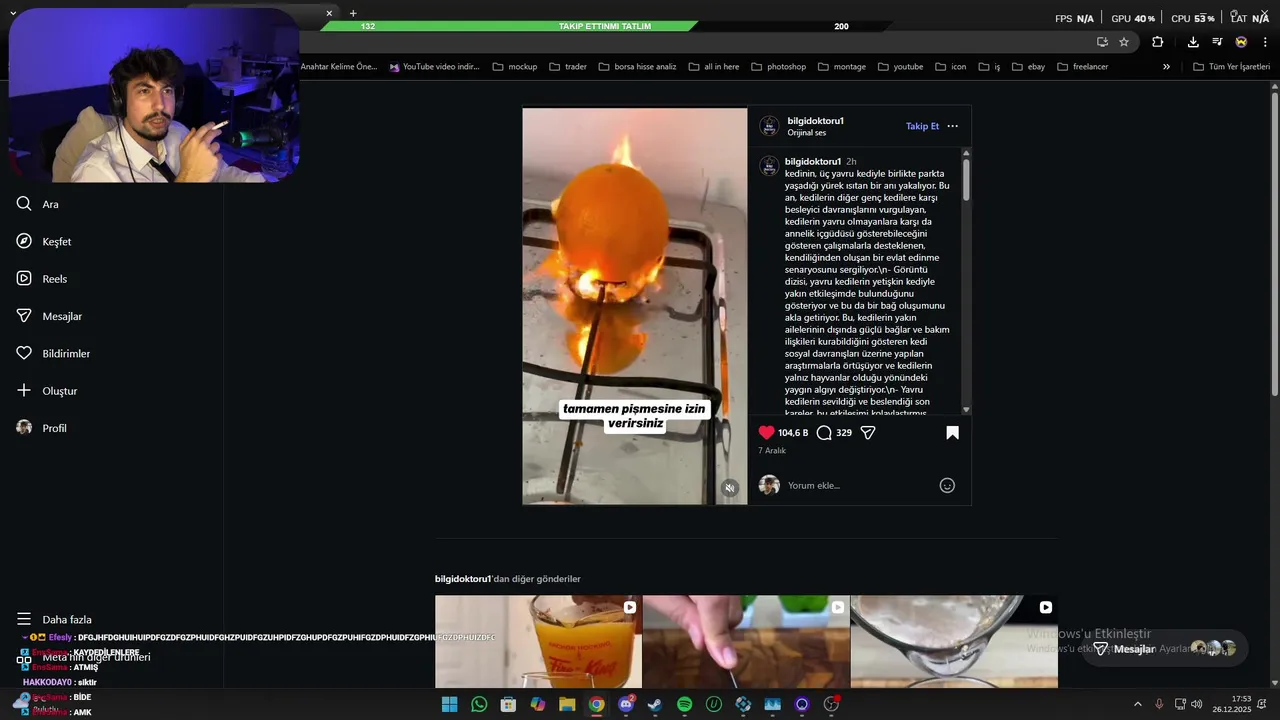Launch WhatsApp from the taskbar
Viewport: 1280px width, 720px height.
pos(479,704)
